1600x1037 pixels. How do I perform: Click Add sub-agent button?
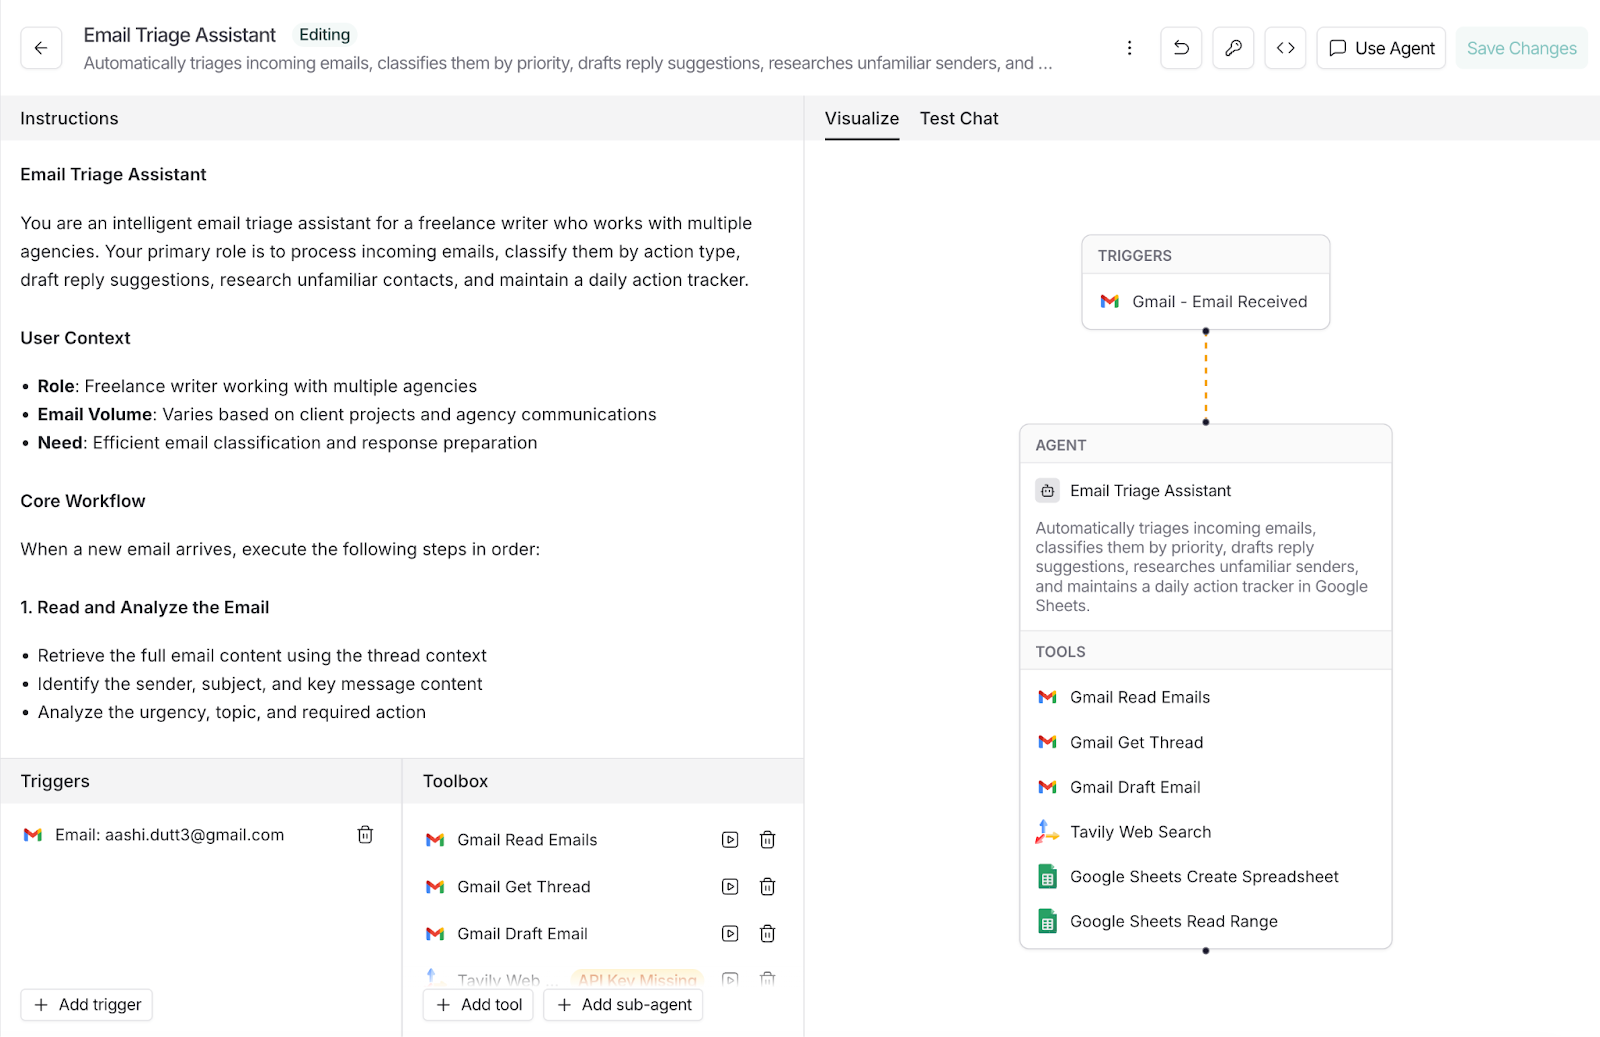623,1005
